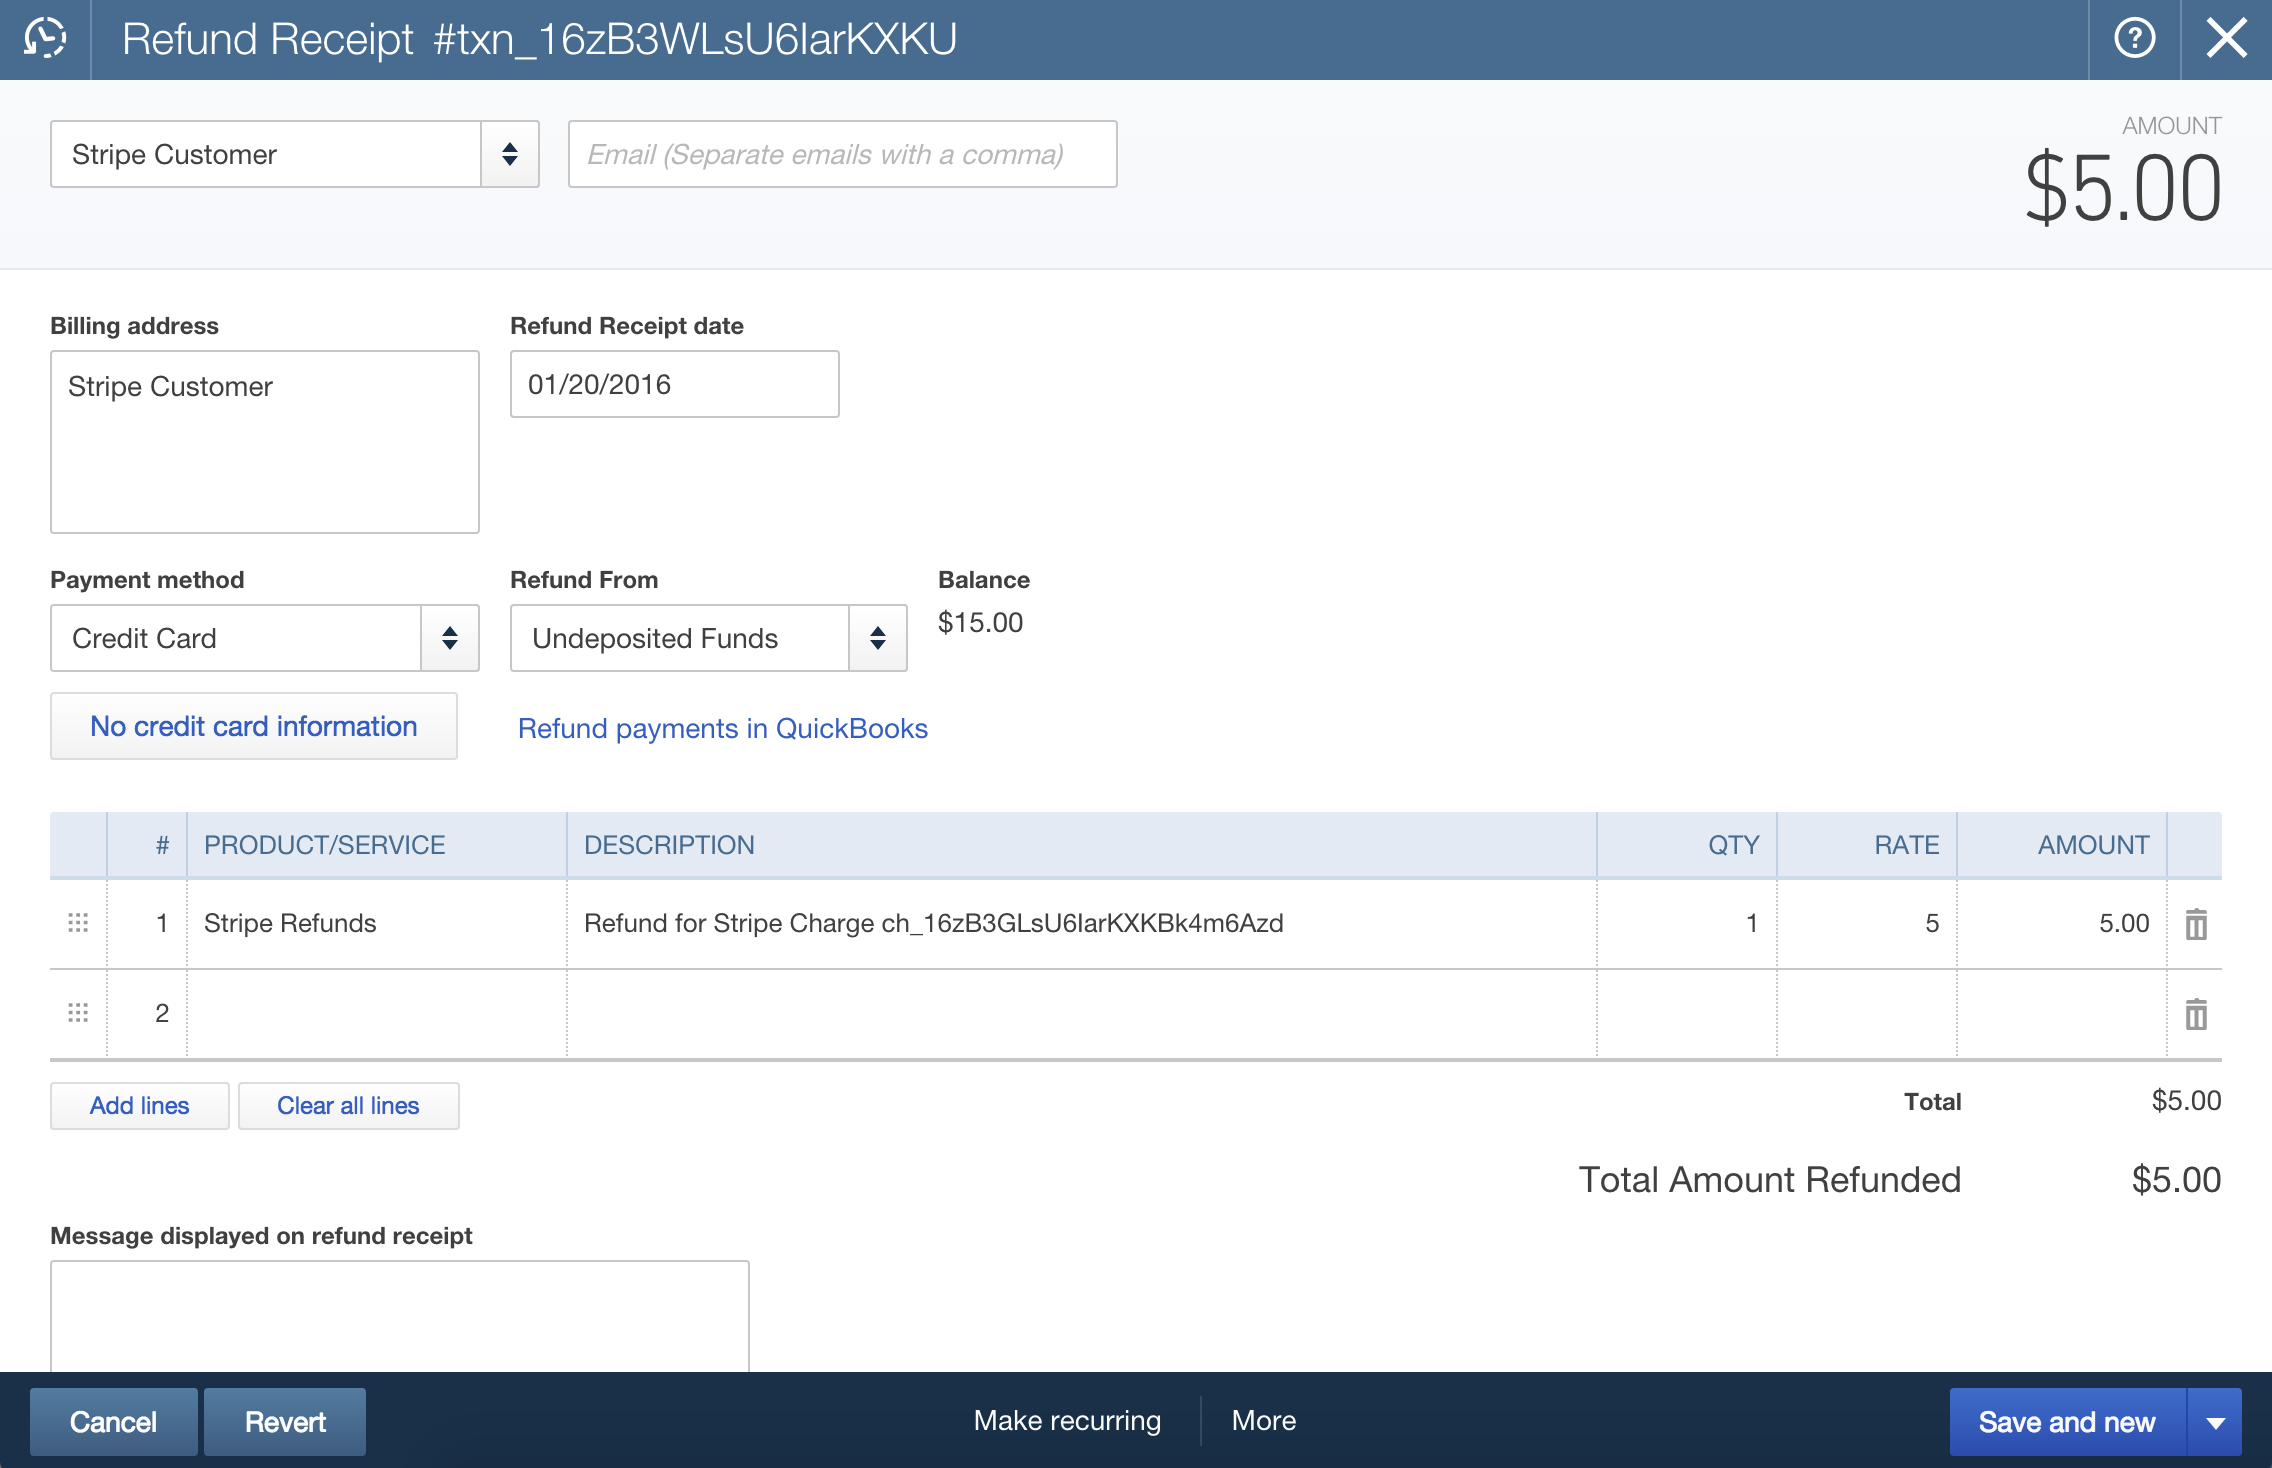The width and height of the screenshot is (2272, 1468).
Task: Click the empty Product/Service cell in line 2
Action: click(x=377, y=1013)
